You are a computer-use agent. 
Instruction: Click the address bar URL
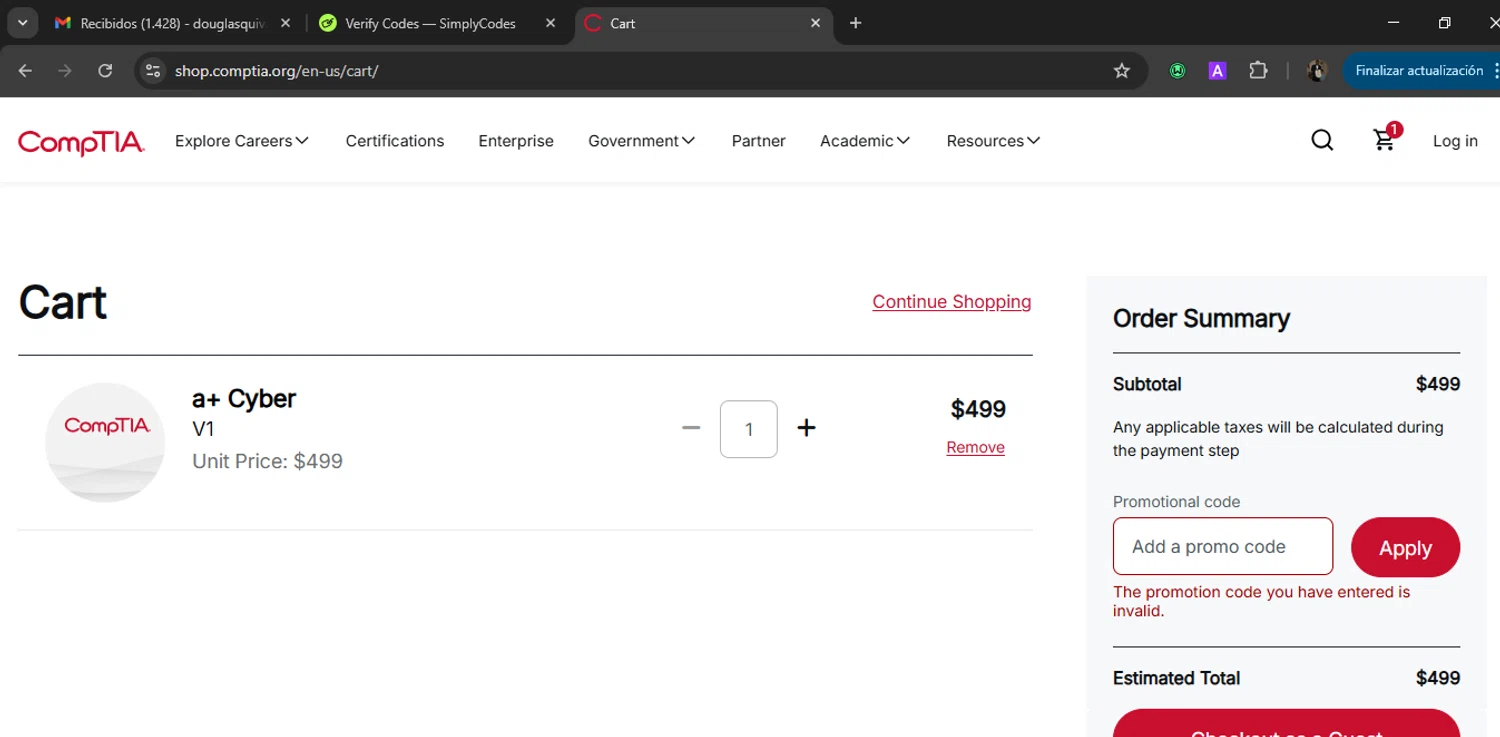276,71
